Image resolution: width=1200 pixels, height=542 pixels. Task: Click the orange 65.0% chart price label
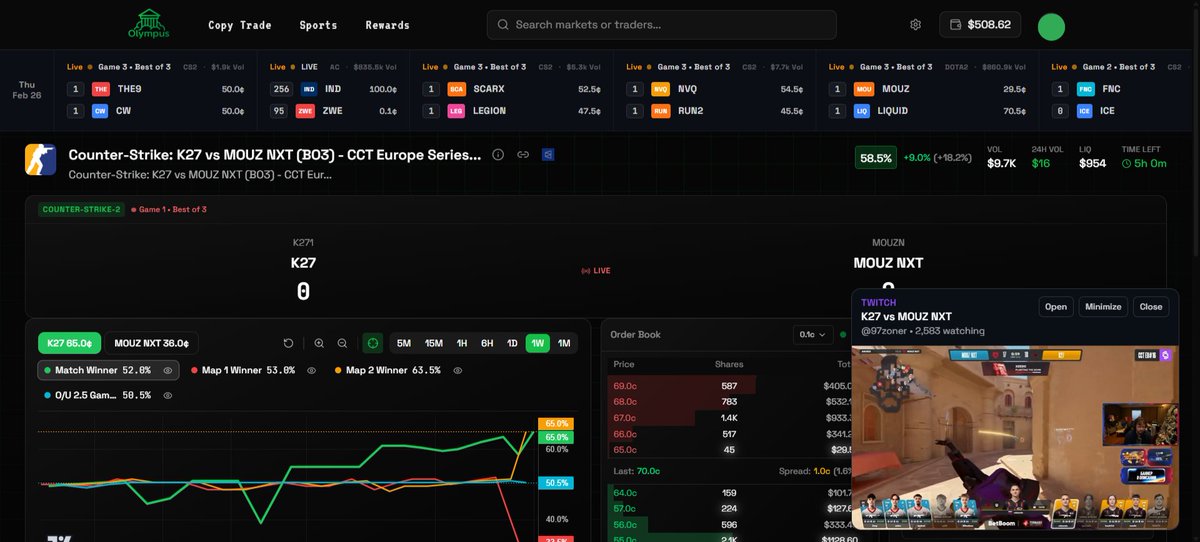tap(557, 424)
